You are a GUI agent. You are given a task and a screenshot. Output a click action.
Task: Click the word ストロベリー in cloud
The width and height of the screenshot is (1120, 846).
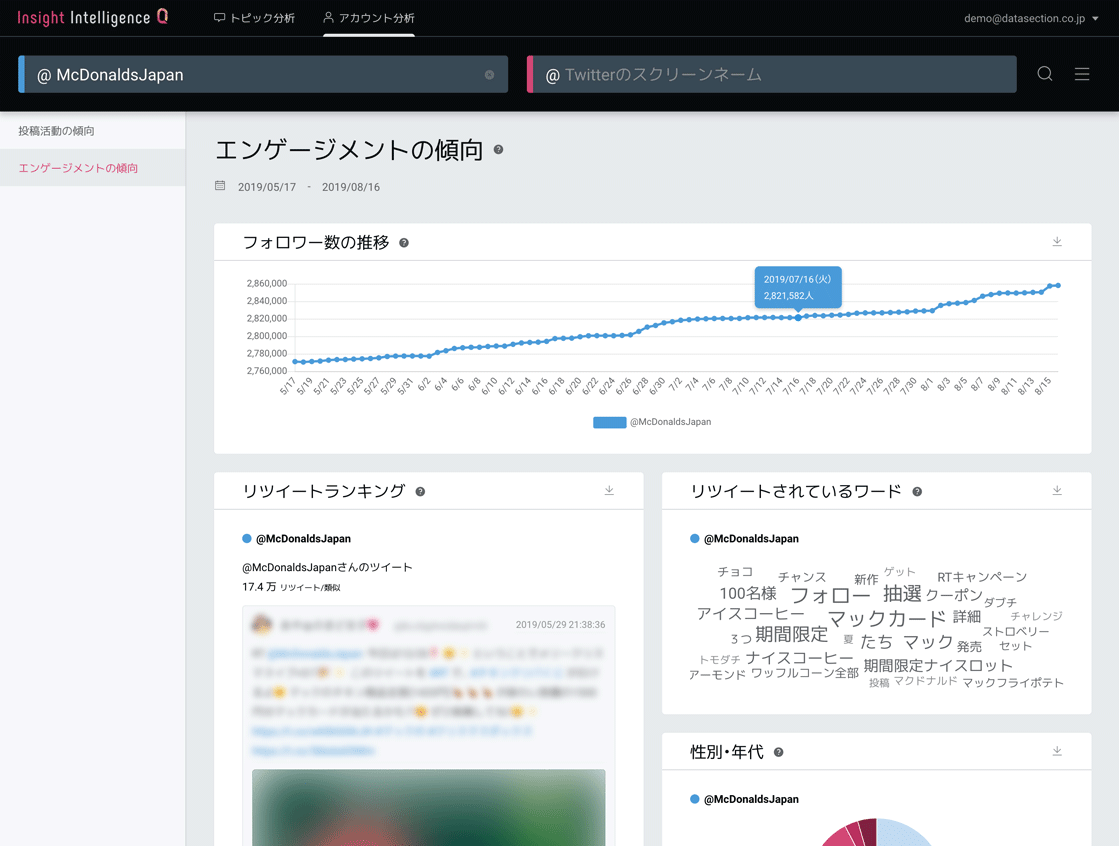click(1016, 632)
